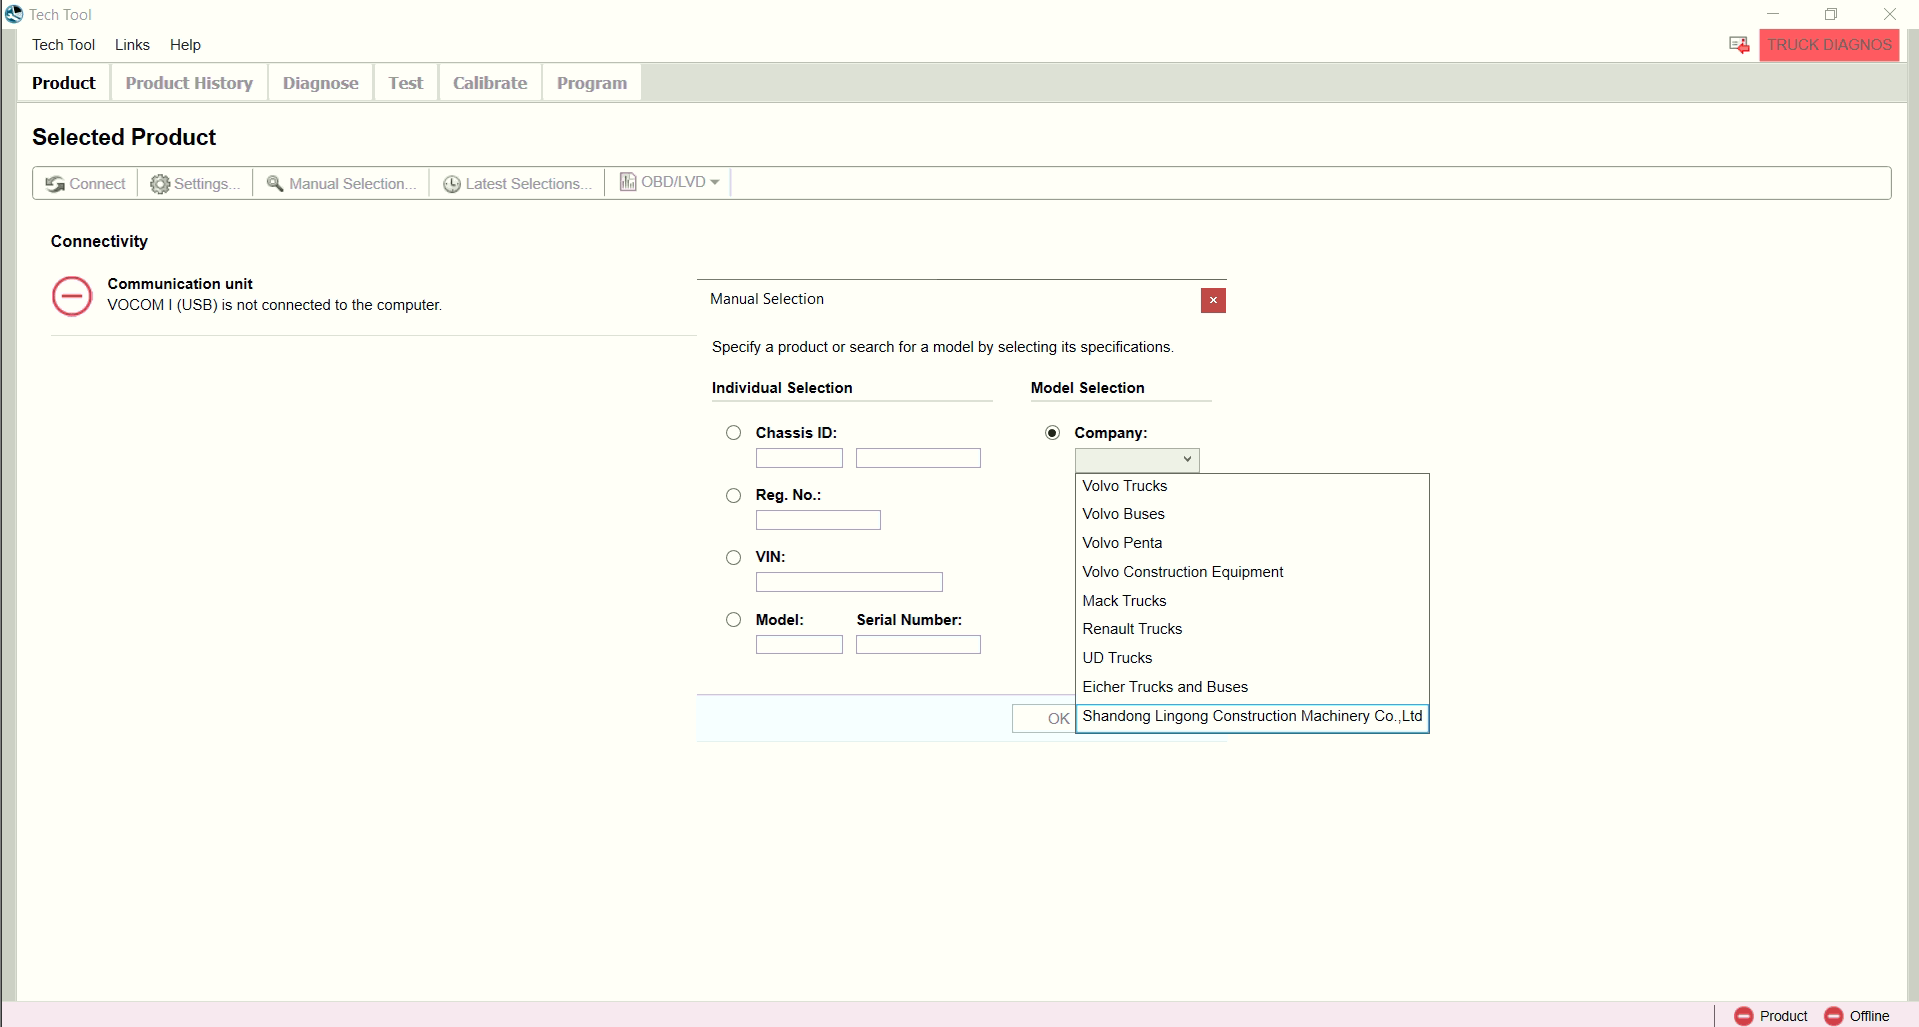Screen dimensions: 1919x1027
Task: Switch to the Calibrate tab
Action: point(490,83)
